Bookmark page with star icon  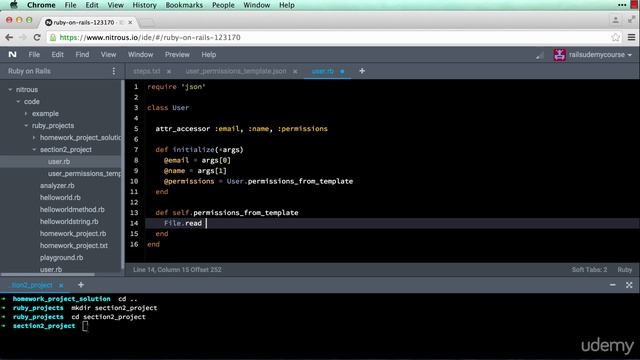(616, 38)
